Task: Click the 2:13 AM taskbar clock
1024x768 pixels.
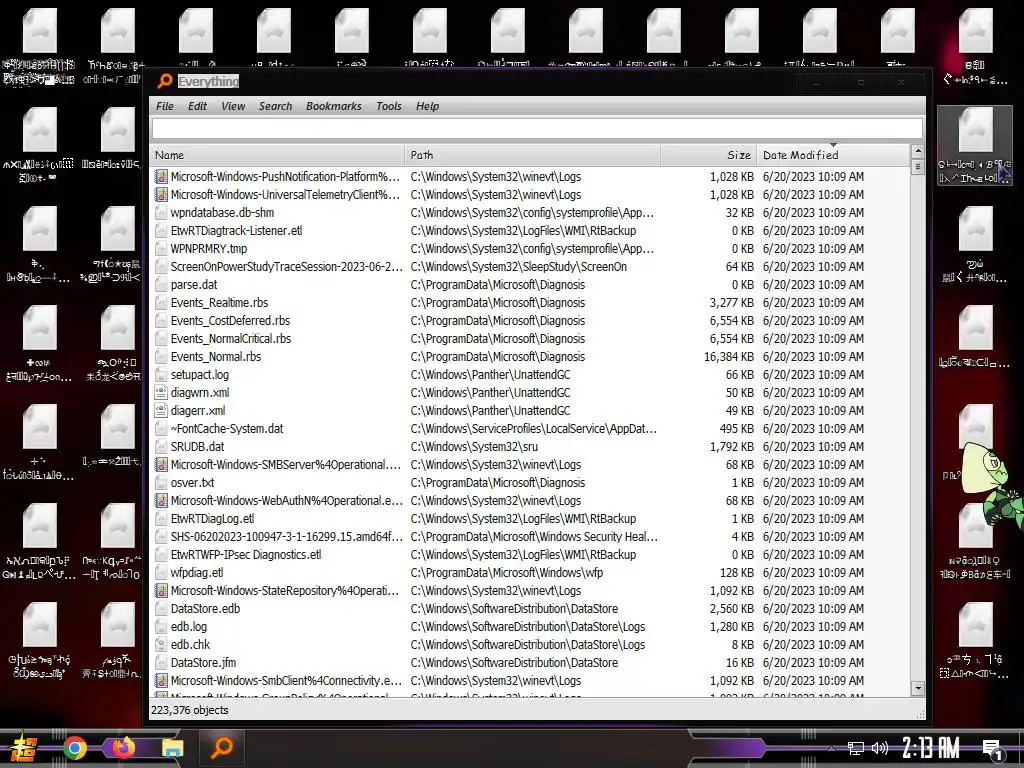Action: 931,748
